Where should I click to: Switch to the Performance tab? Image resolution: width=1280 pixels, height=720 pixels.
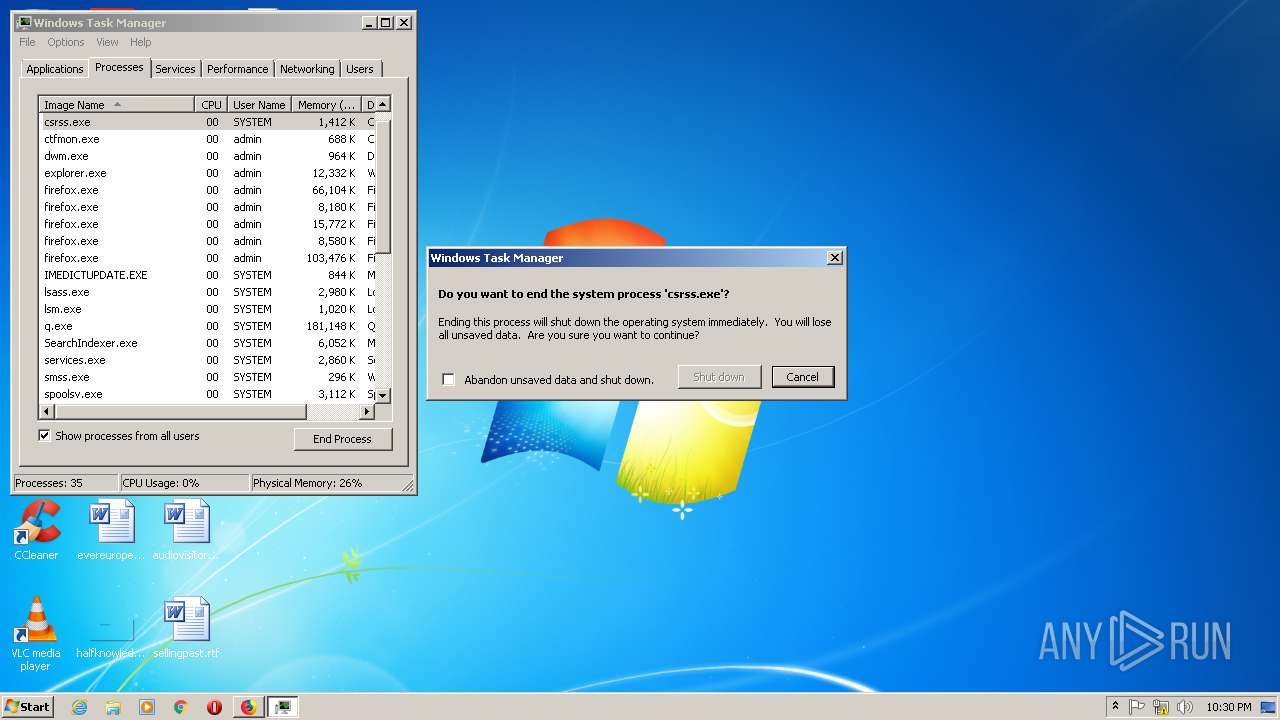[237, 69]
